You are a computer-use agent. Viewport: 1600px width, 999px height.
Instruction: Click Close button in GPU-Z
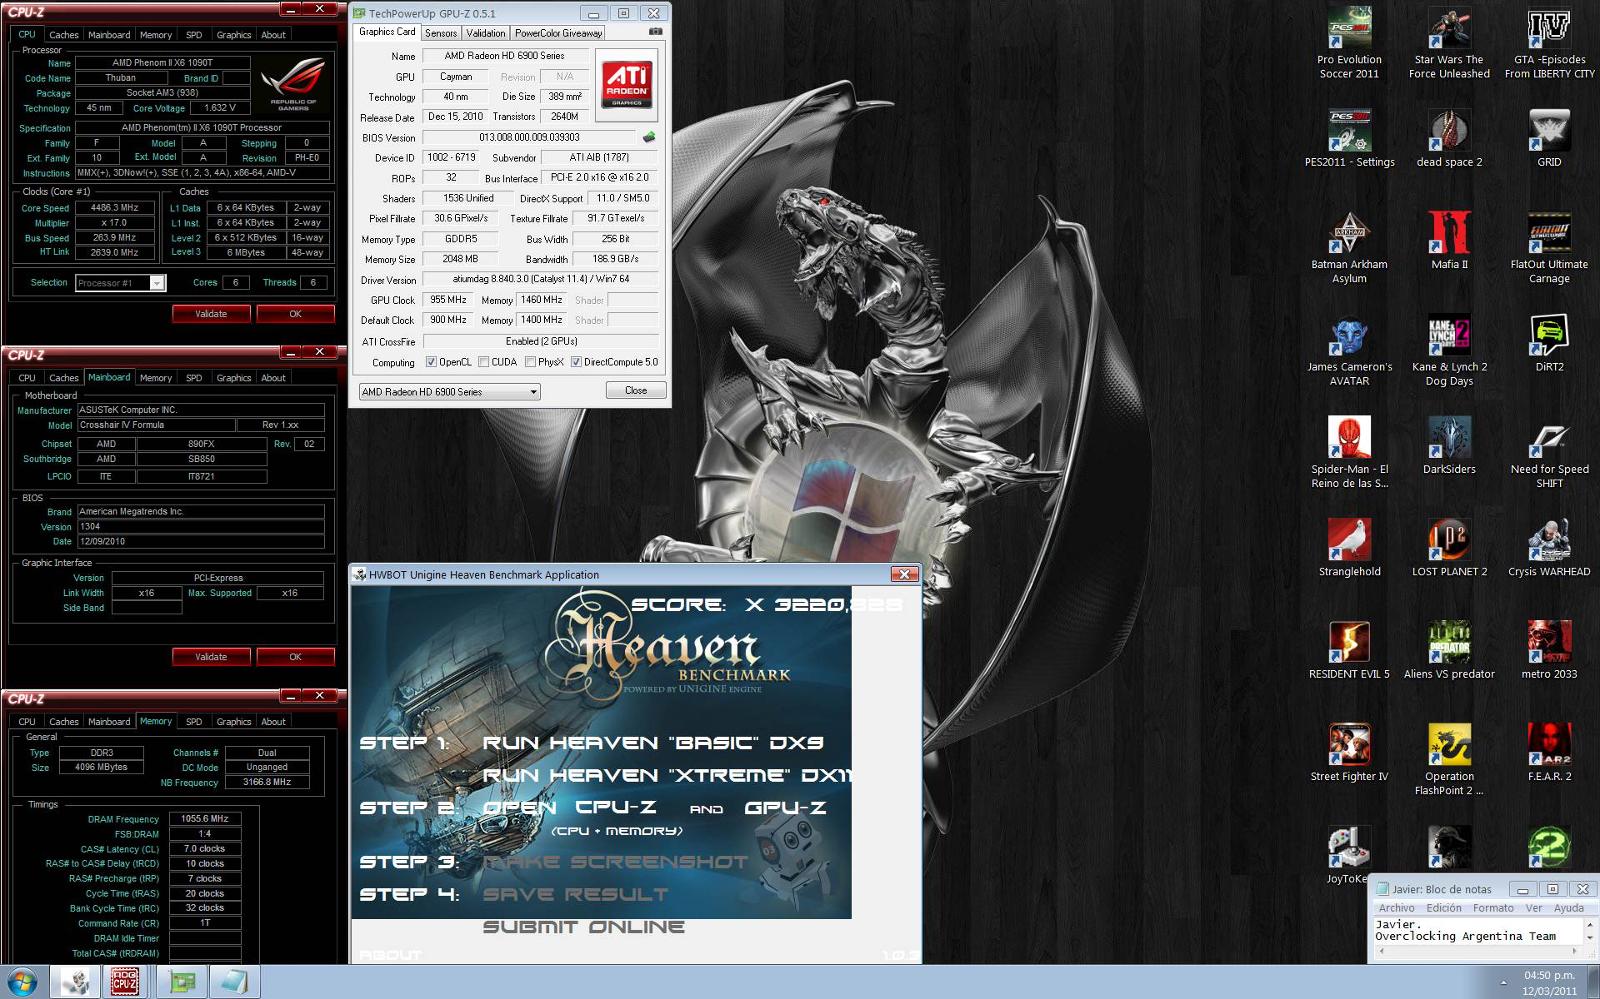click(x=636, y=390)
